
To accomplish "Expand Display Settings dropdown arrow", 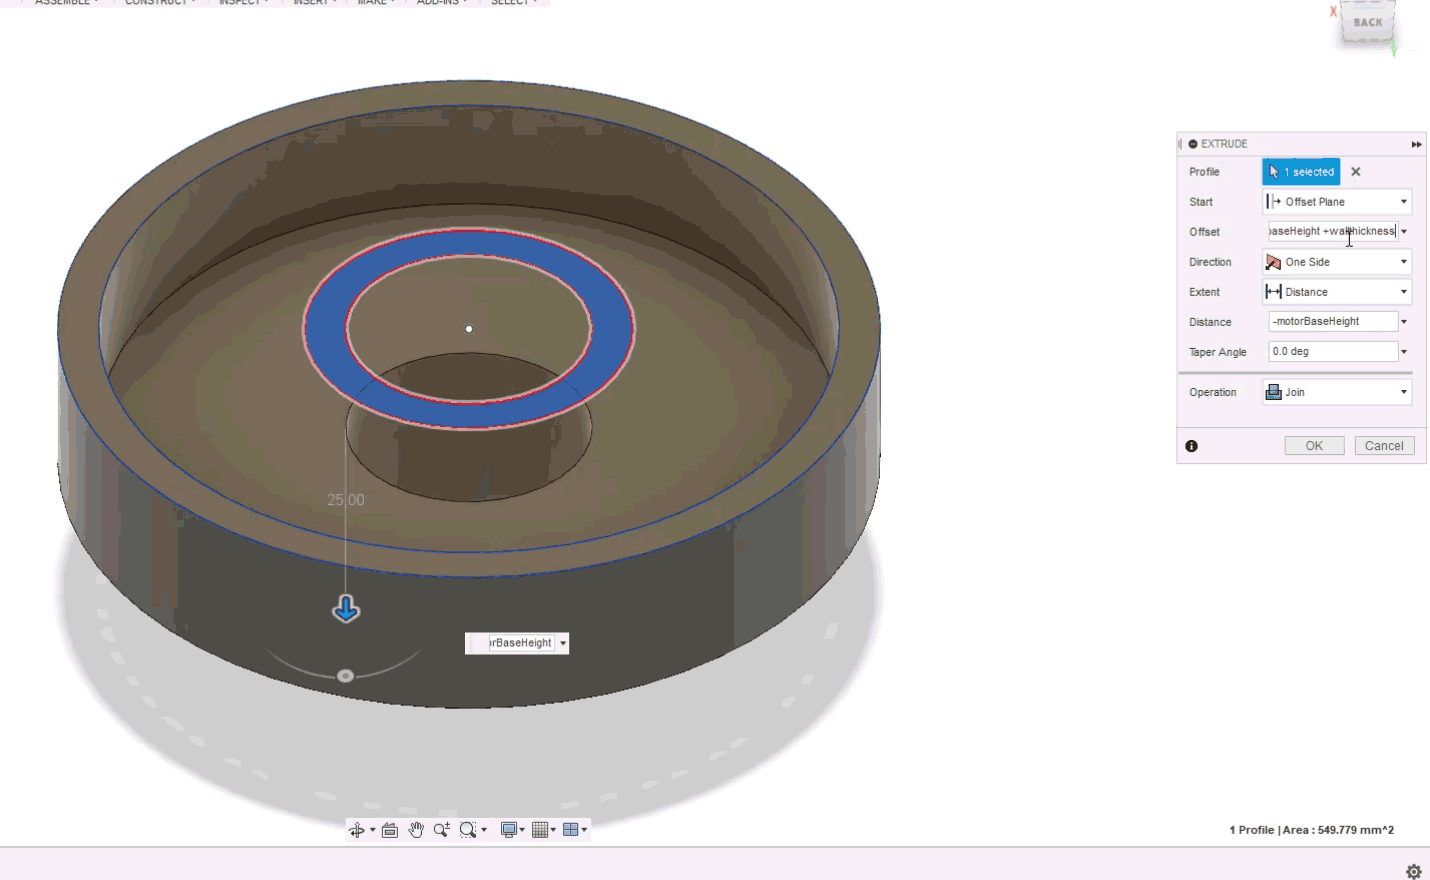I will point(522,830).
